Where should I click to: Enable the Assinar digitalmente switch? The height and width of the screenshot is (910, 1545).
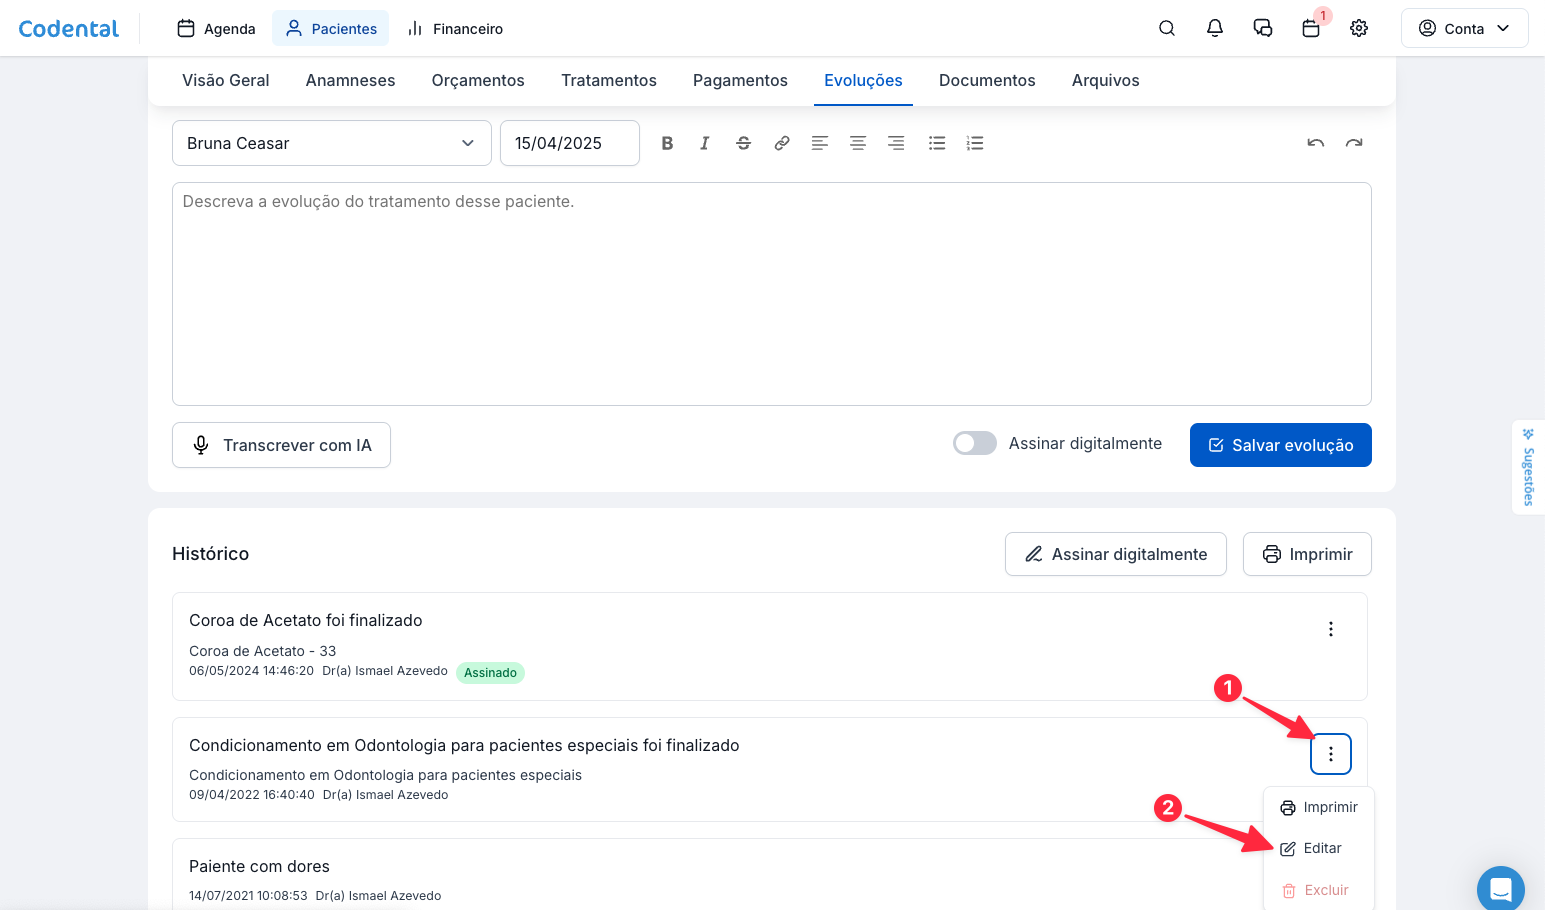click(x=975, y=443)
